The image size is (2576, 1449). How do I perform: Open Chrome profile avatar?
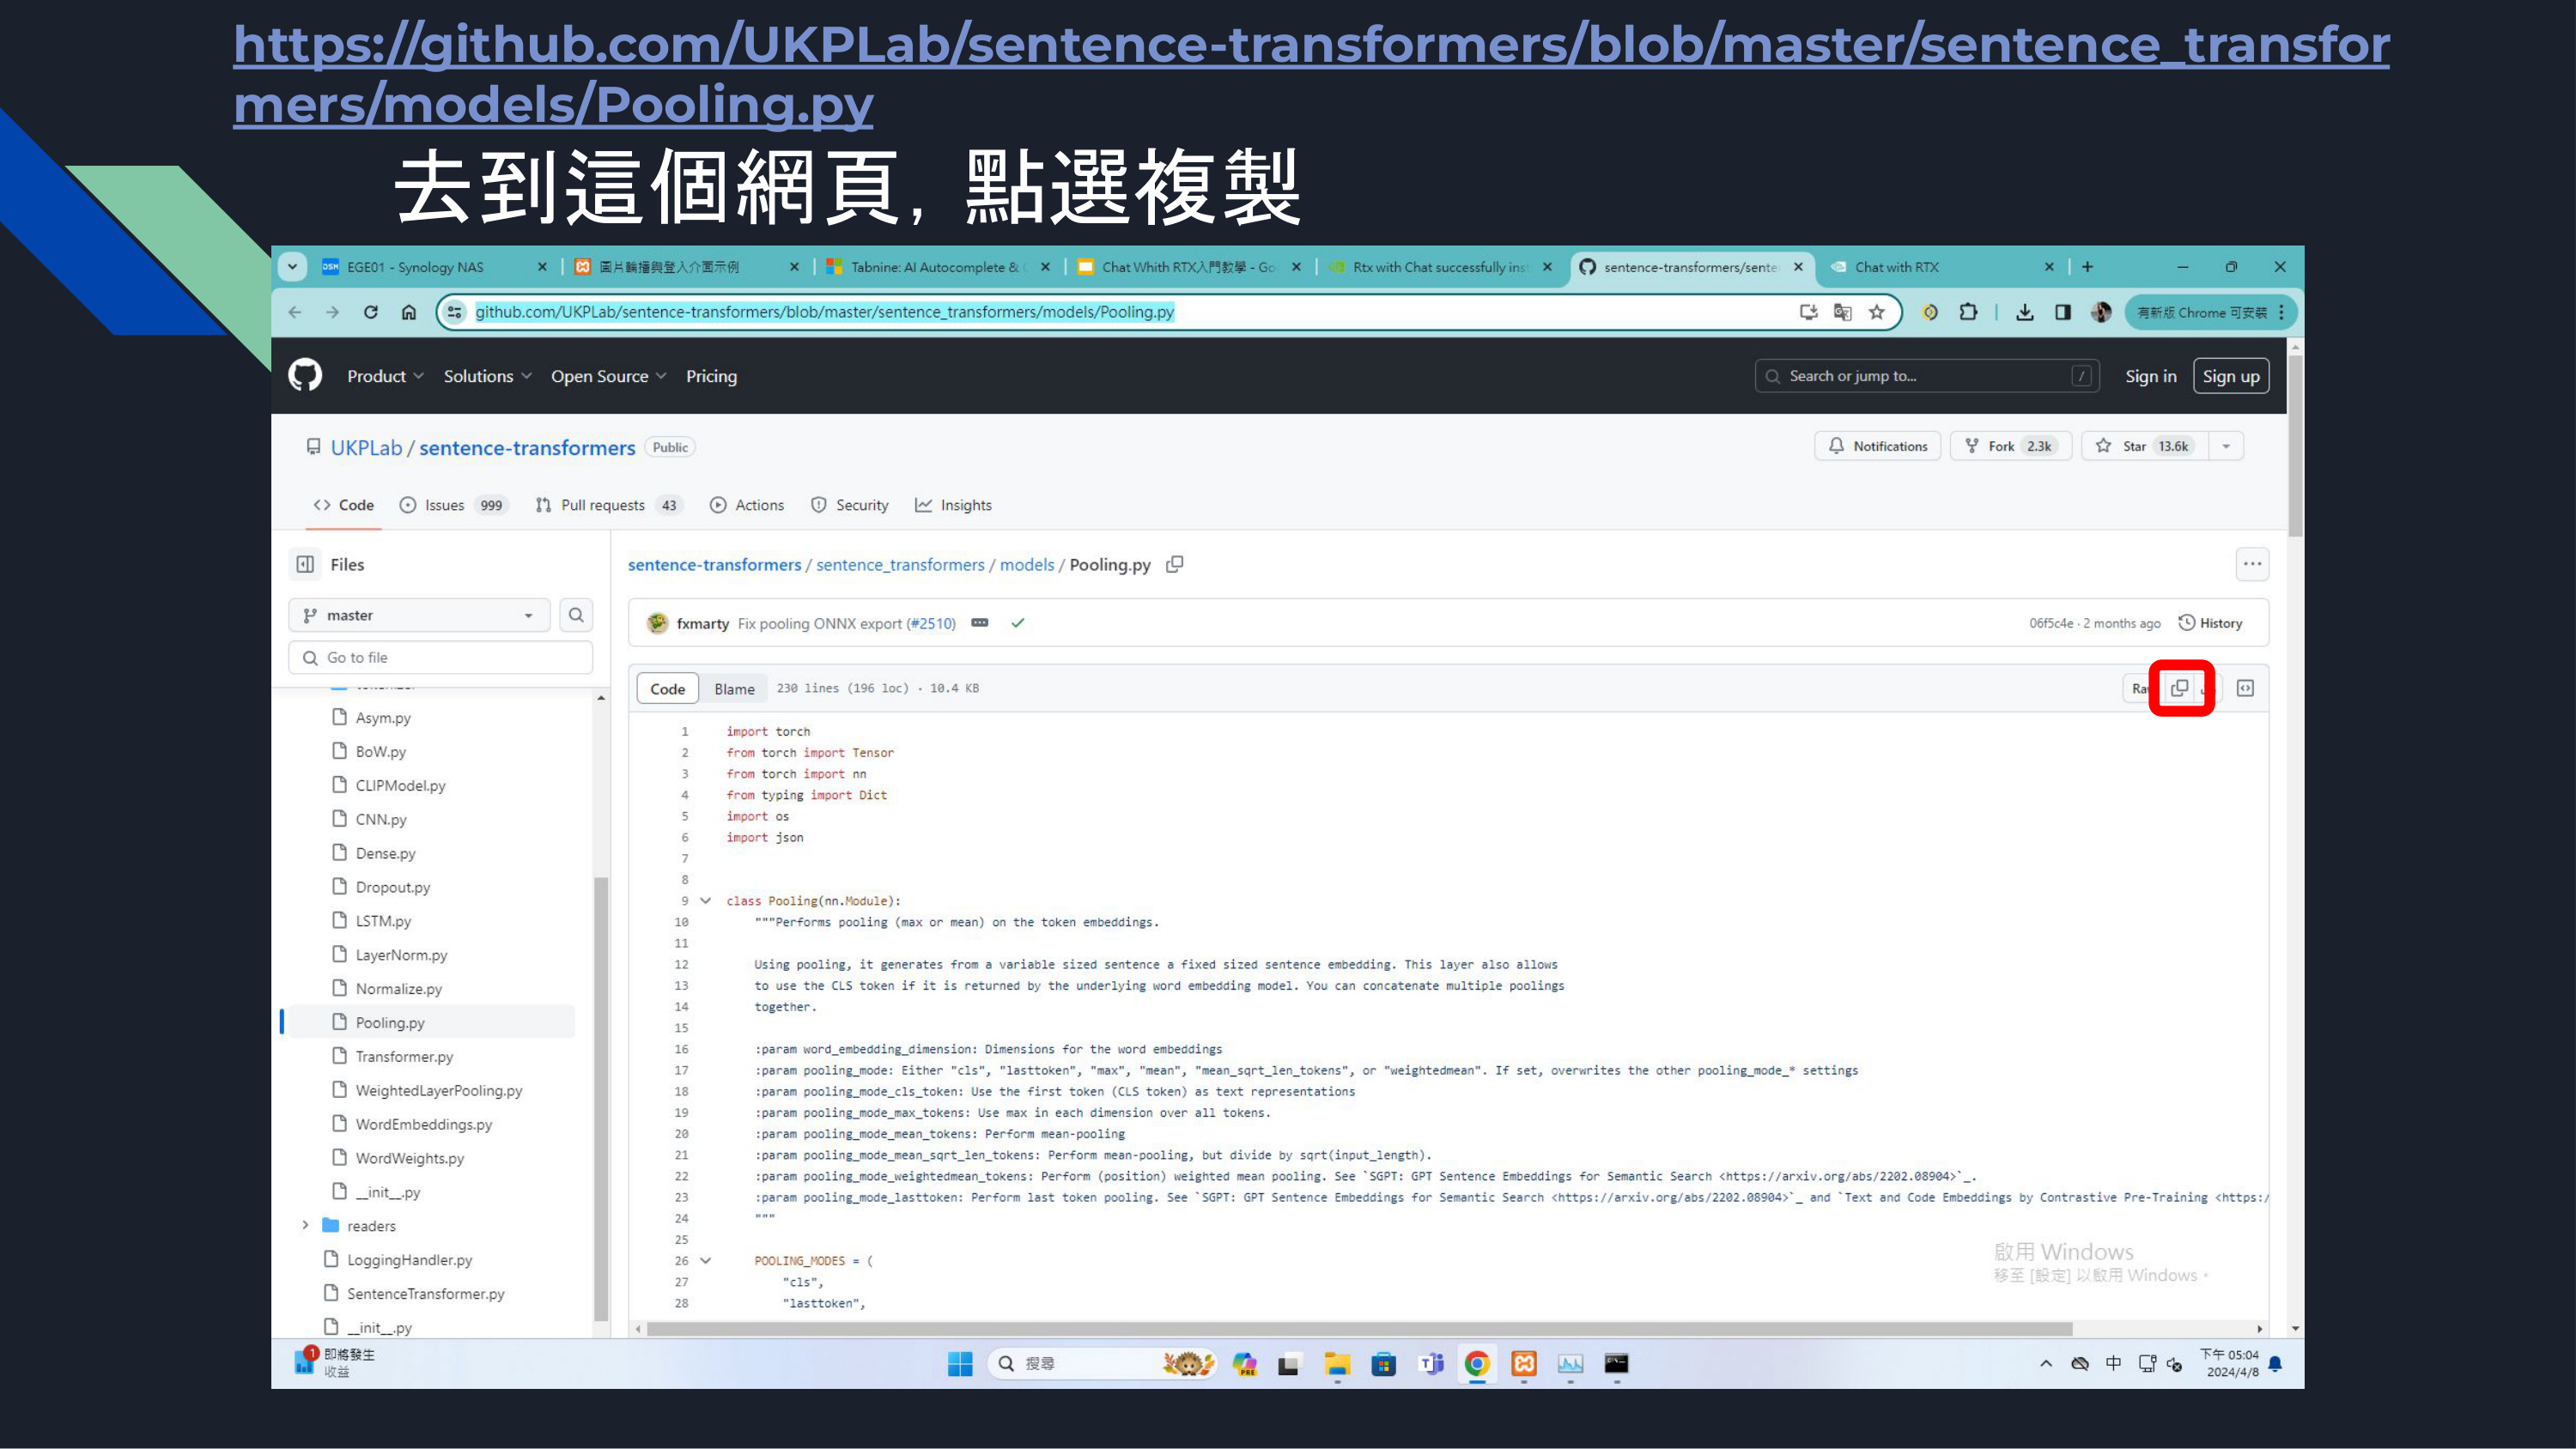[2101, 312]
